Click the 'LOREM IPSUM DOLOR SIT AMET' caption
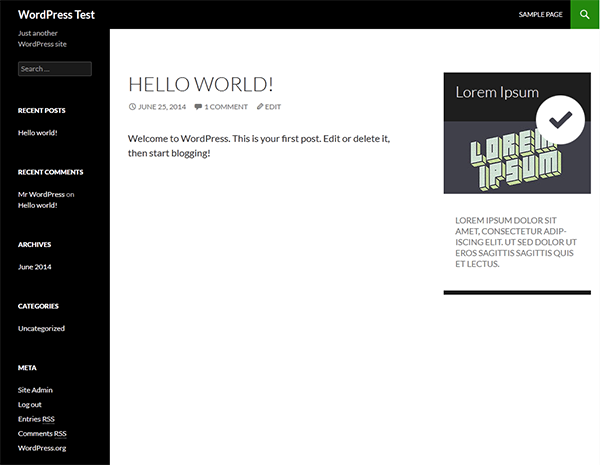600x465 pixels. coord(516,242)
